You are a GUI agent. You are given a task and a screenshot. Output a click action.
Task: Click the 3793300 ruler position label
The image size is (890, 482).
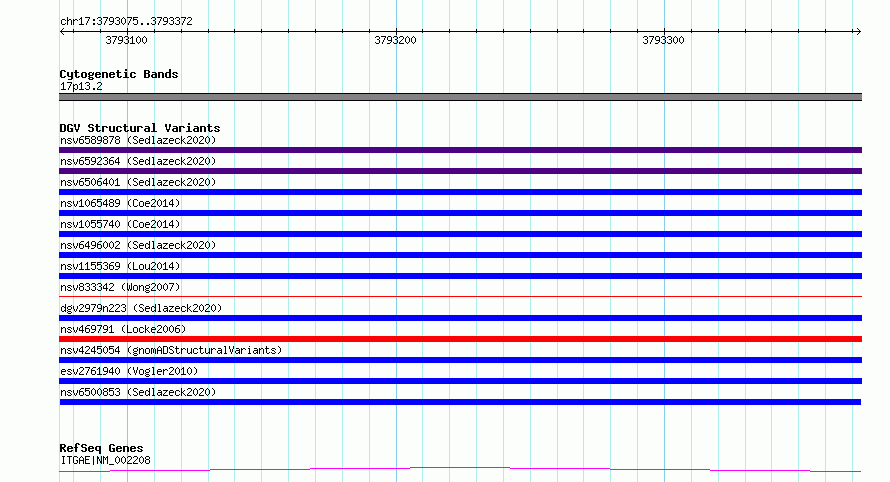663,40
